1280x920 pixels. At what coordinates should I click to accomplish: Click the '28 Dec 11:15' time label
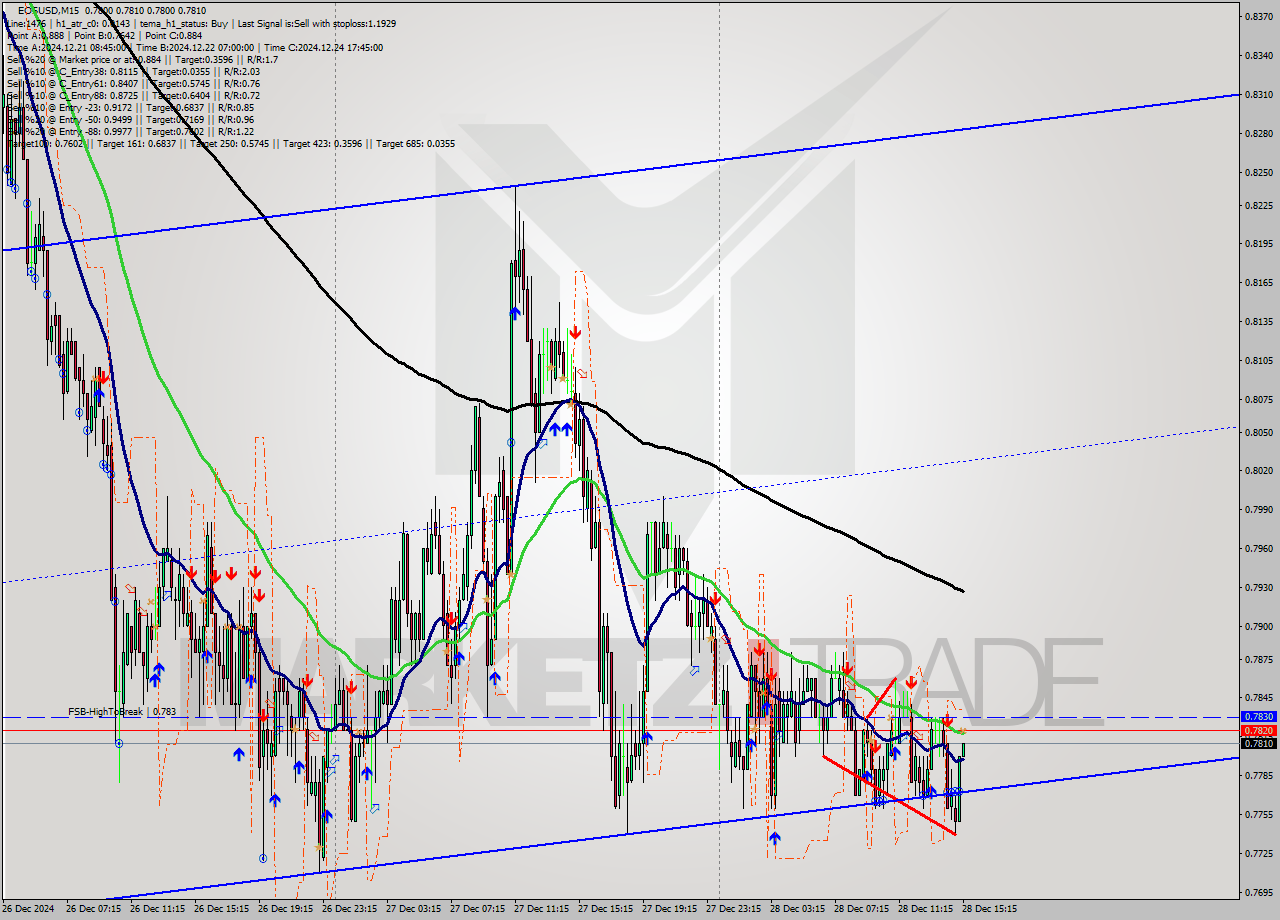[925, 909]
